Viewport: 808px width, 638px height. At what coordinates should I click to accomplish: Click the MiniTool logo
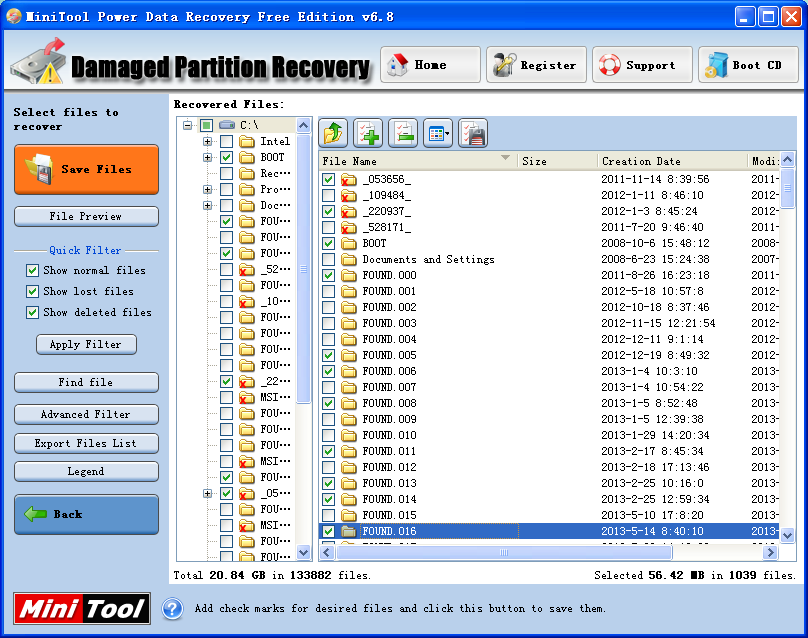pyautogui.click(x=82, y=609)
